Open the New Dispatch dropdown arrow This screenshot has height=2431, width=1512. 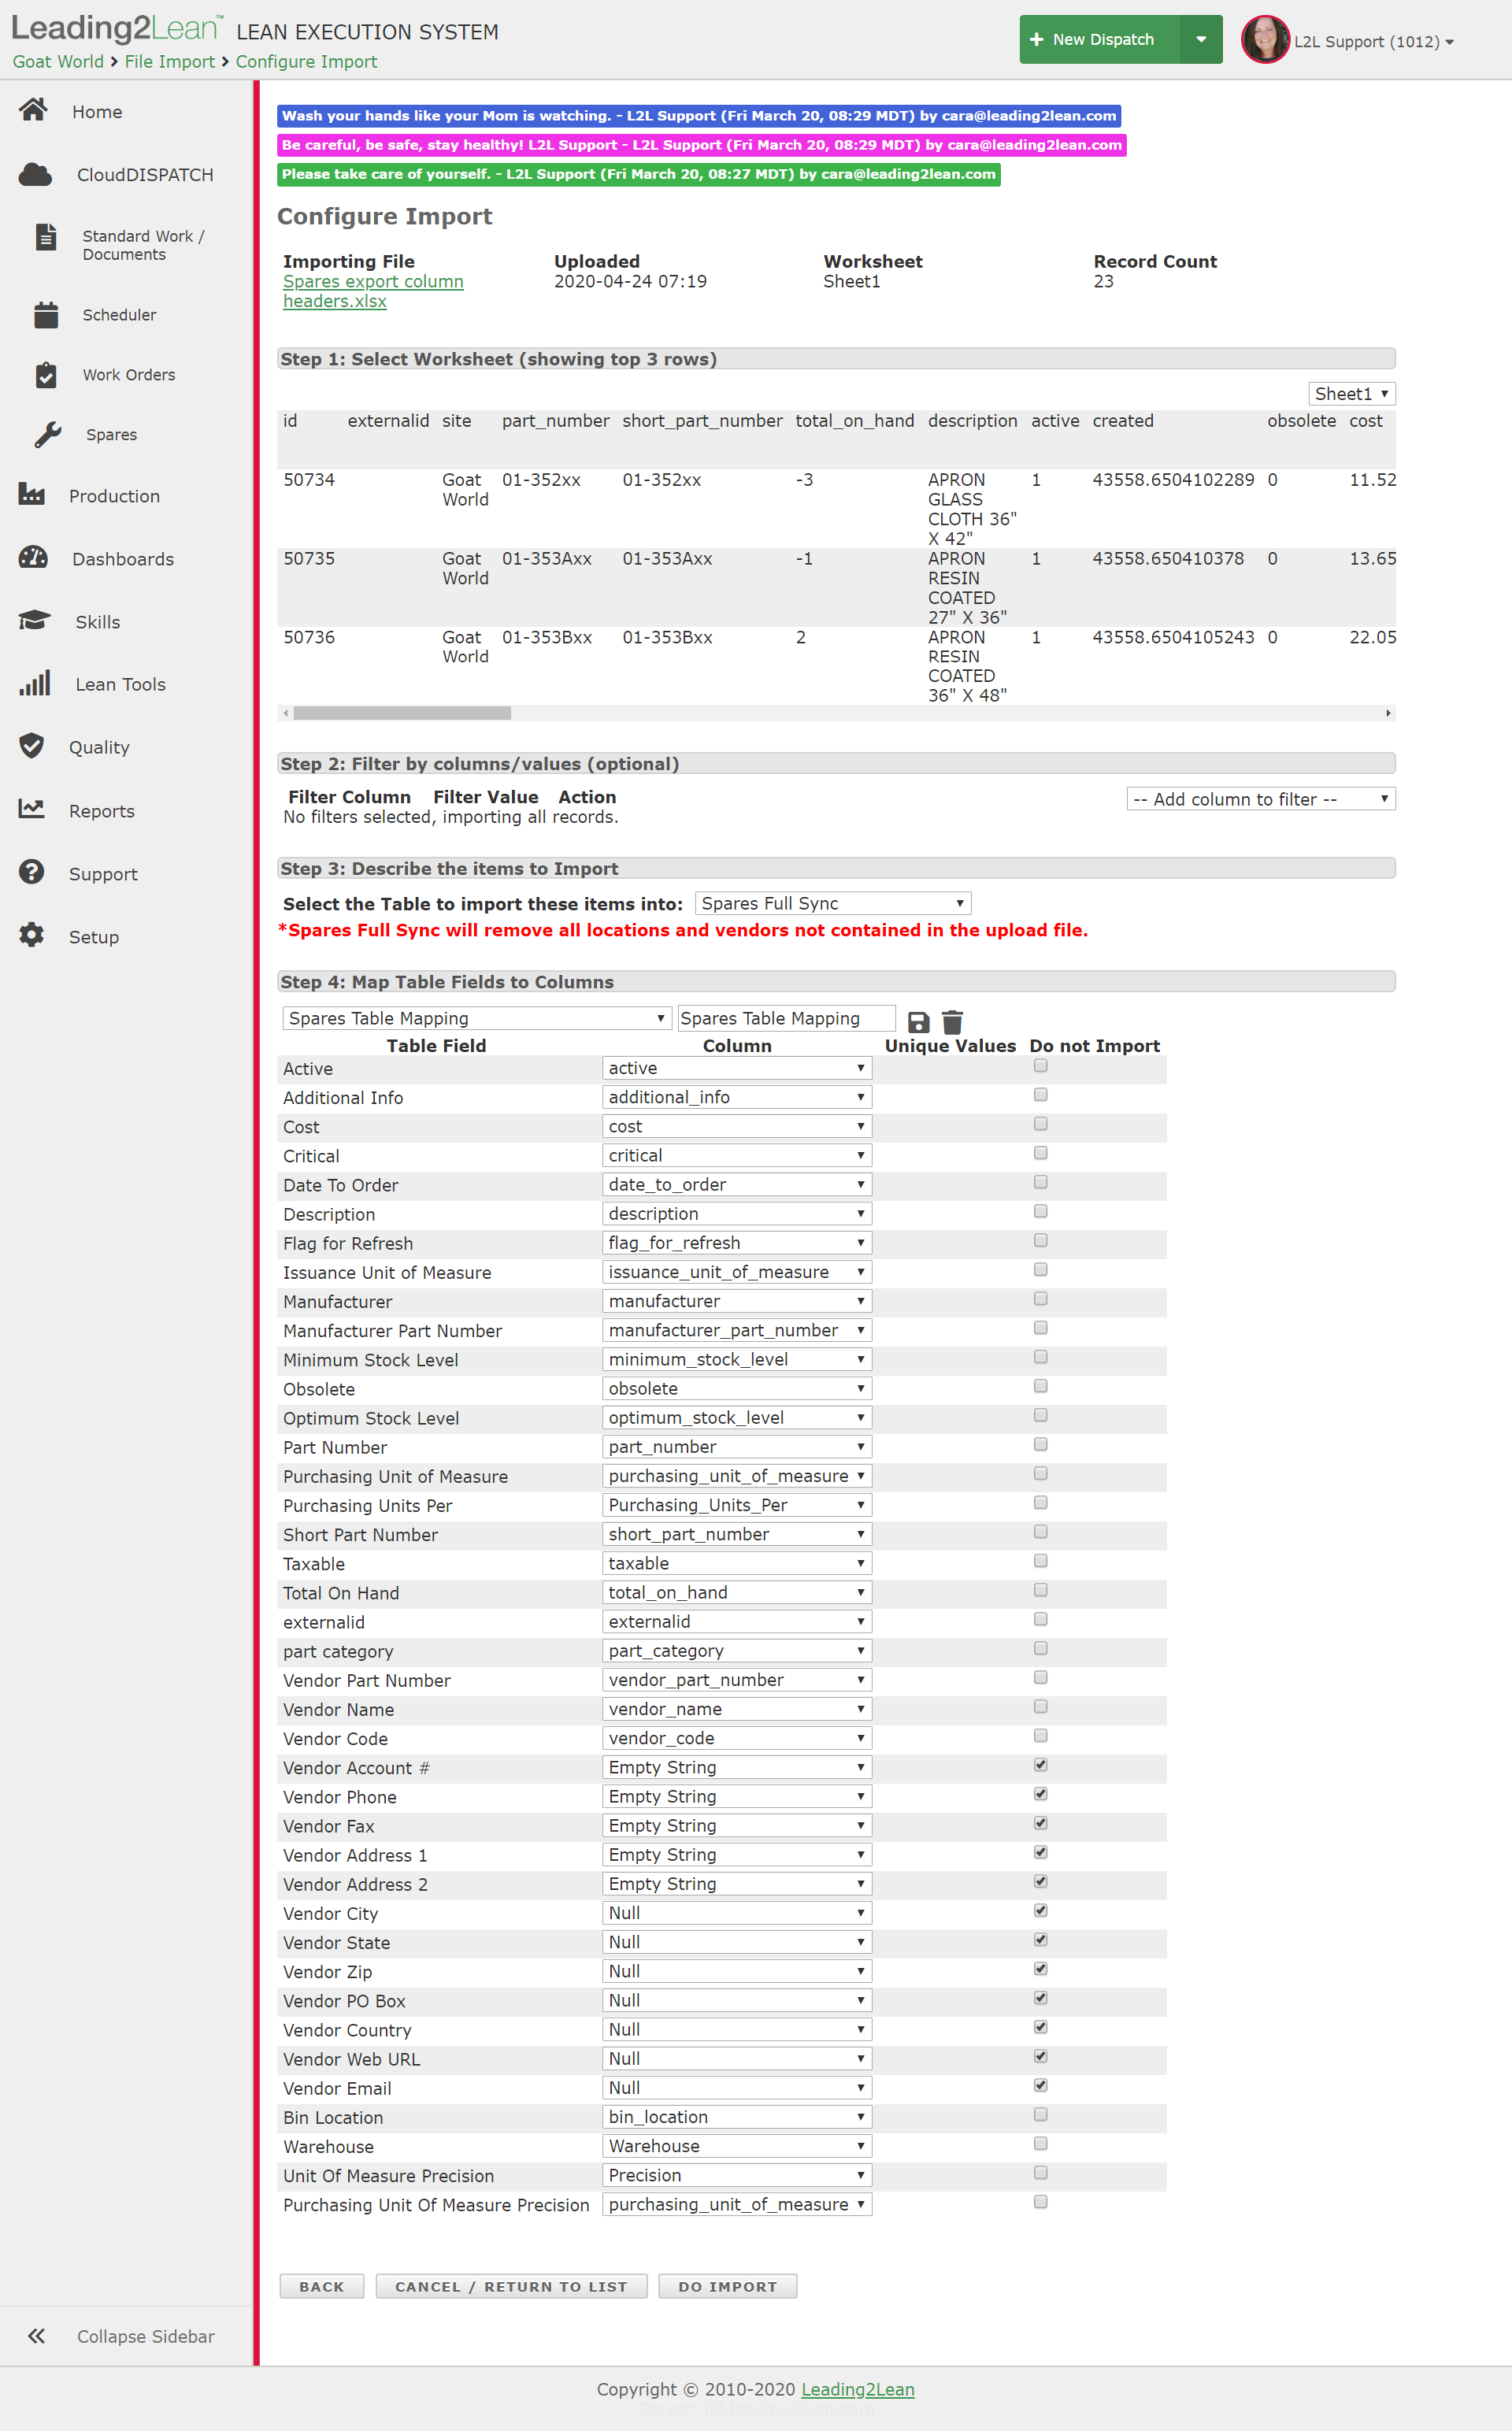(1201, 40)
